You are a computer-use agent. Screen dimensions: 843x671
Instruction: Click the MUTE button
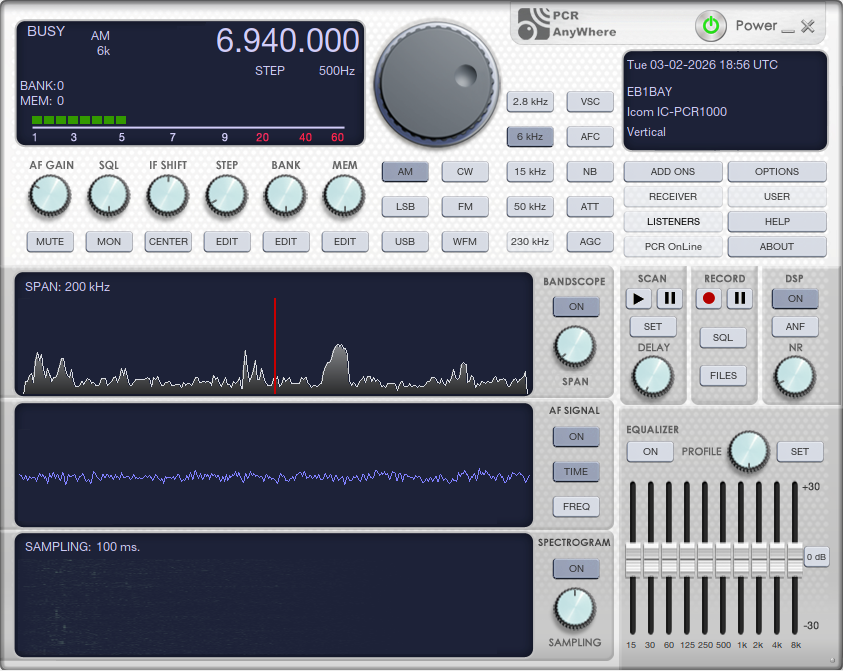coord(50,242)
